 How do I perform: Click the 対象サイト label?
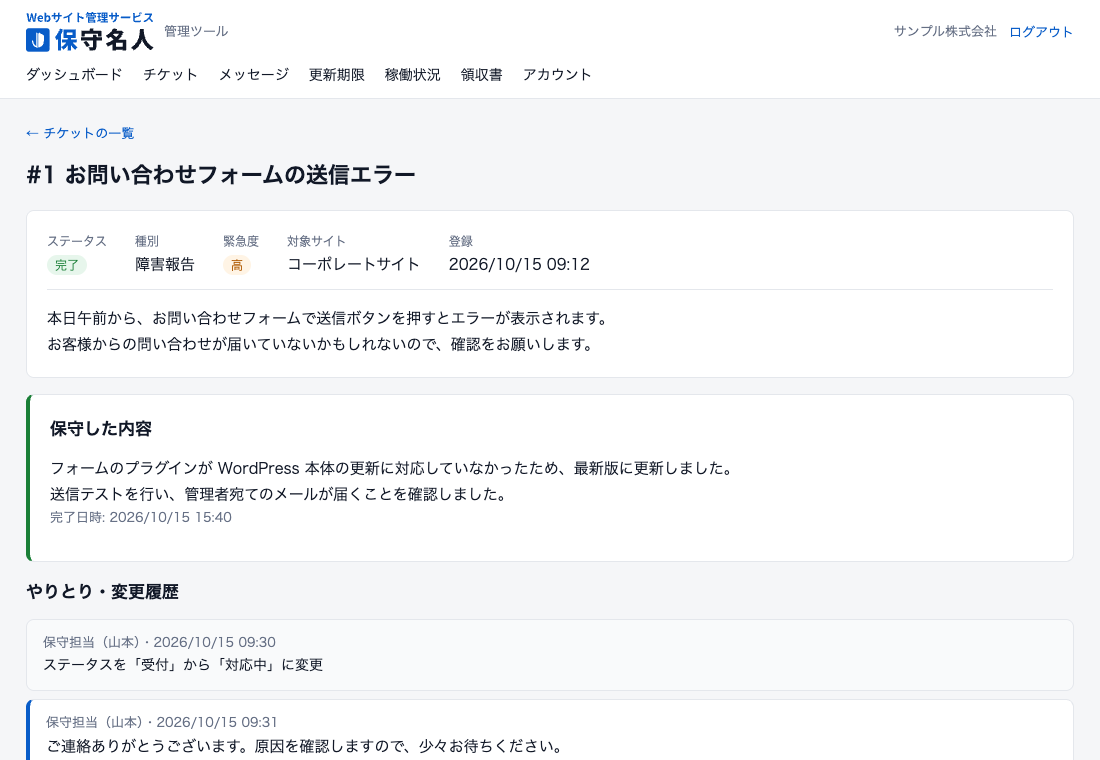[x=316, y=241]
